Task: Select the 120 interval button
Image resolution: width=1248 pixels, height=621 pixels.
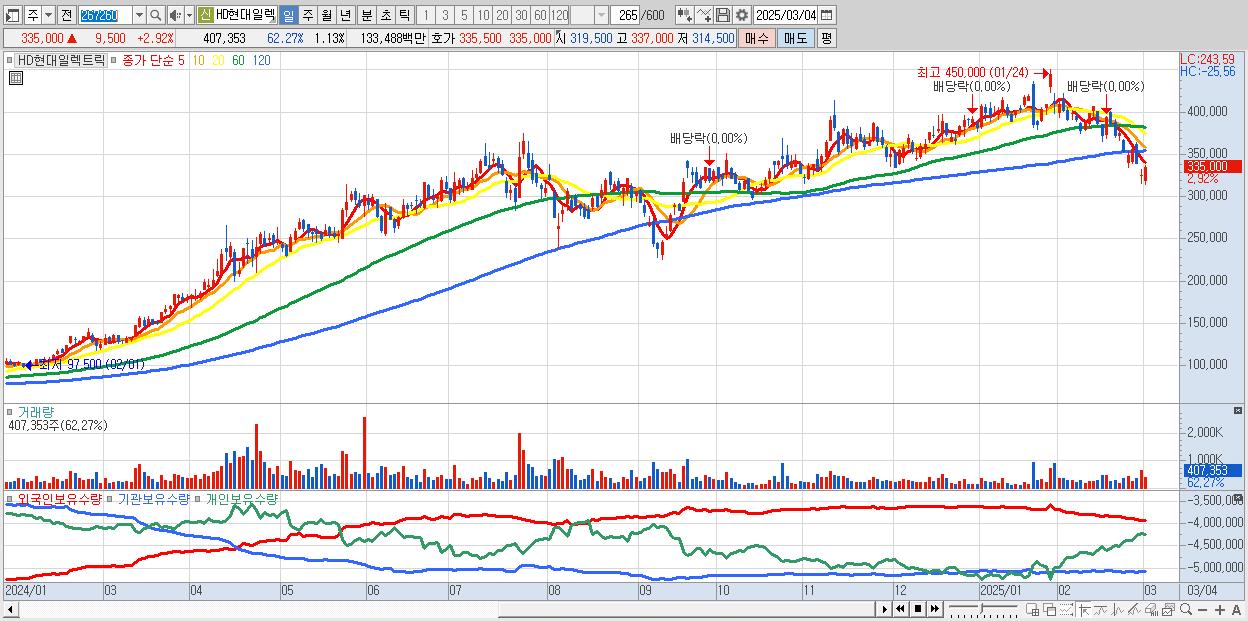Action: click(x=560, y=16)
